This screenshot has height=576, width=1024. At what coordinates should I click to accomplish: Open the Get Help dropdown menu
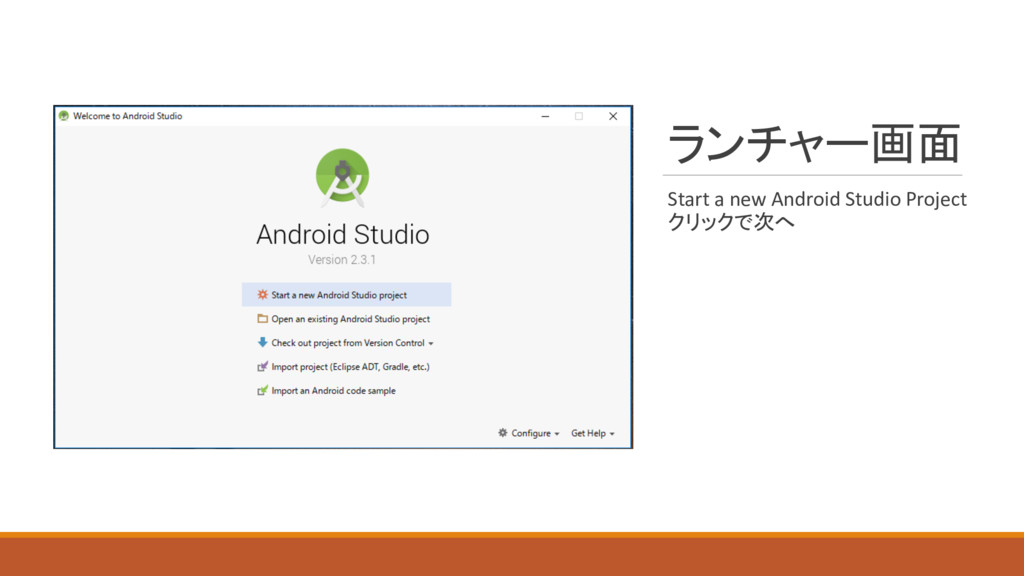click(592, 433)
